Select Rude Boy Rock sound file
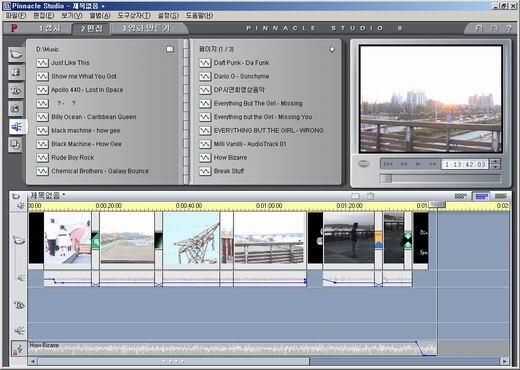The image size is (520, 370). (73, 158)
